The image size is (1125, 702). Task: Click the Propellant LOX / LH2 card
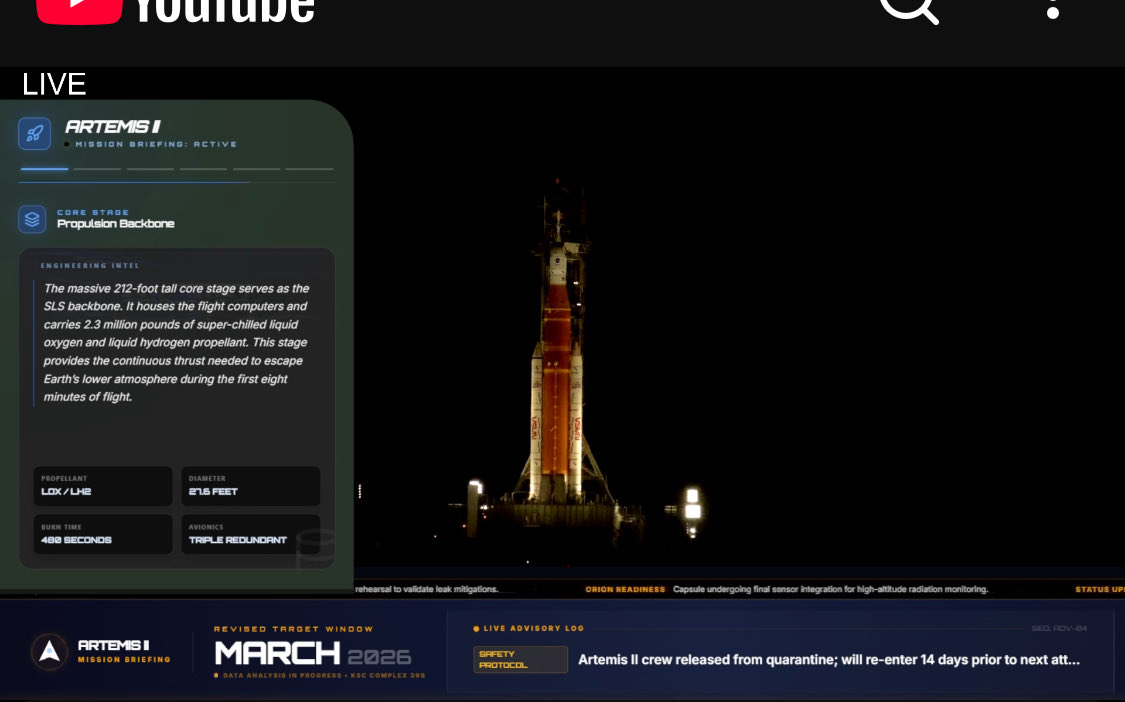pos(103,486)
